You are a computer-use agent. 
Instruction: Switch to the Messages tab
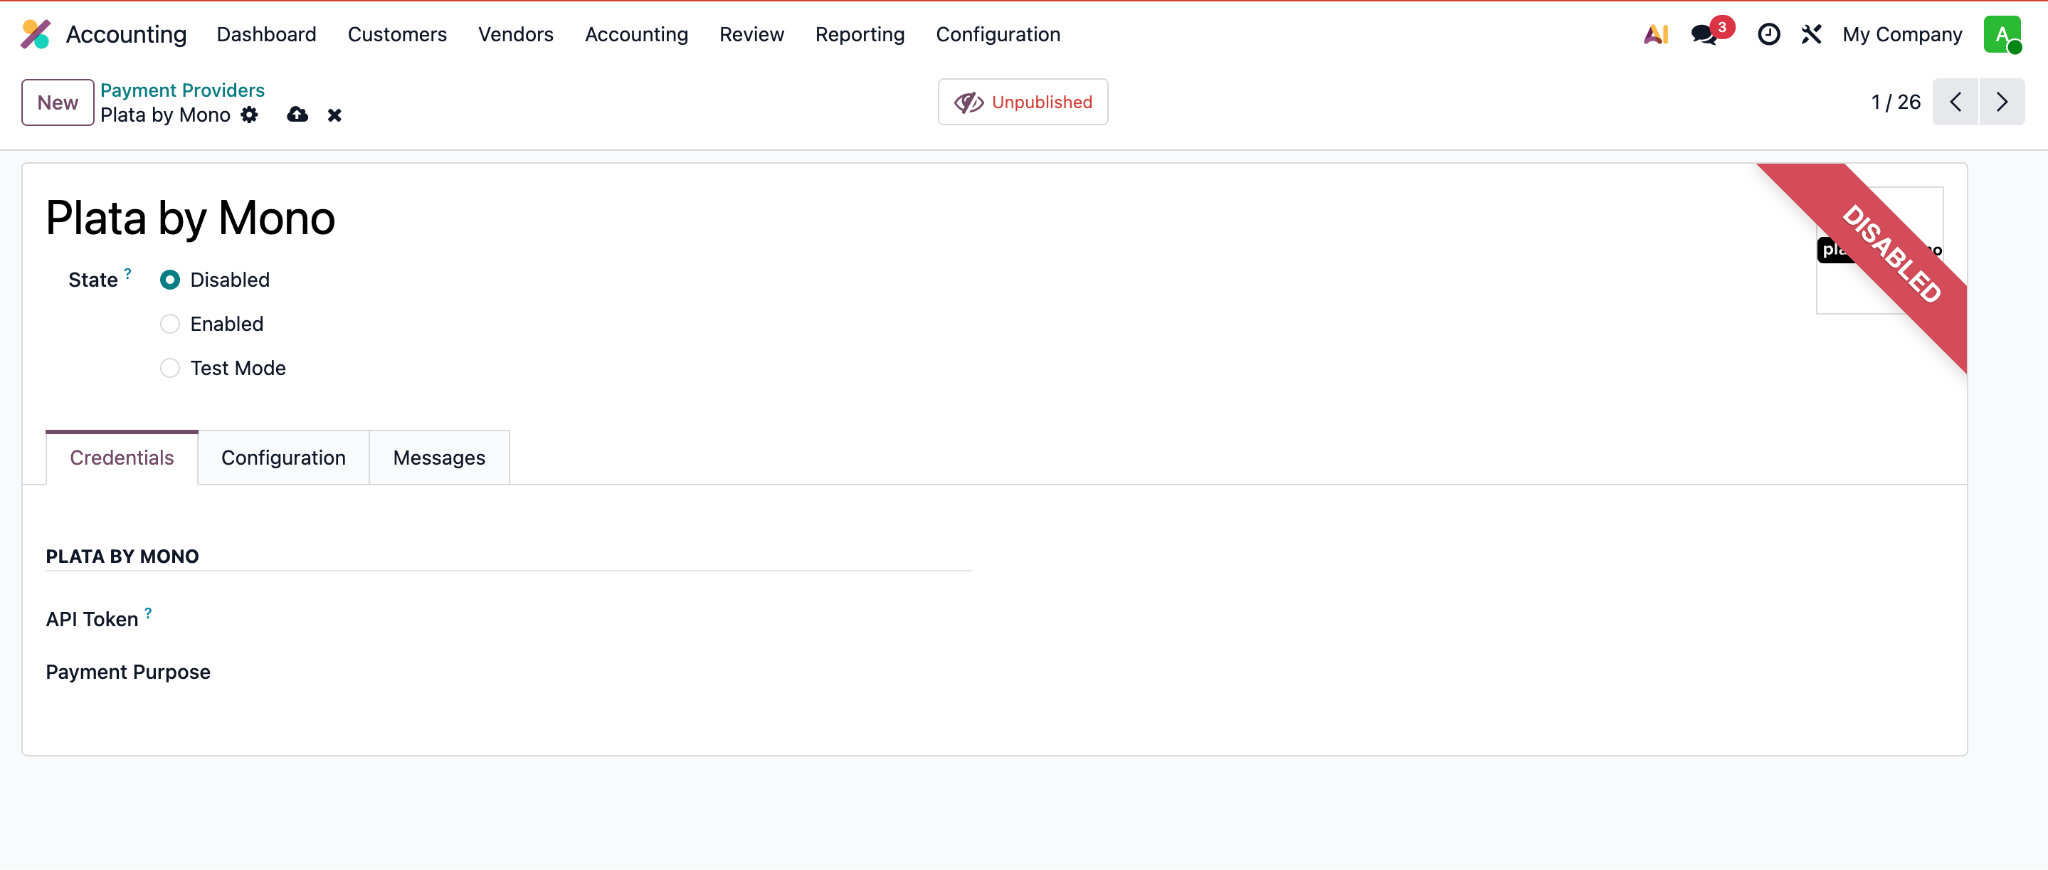439,458
